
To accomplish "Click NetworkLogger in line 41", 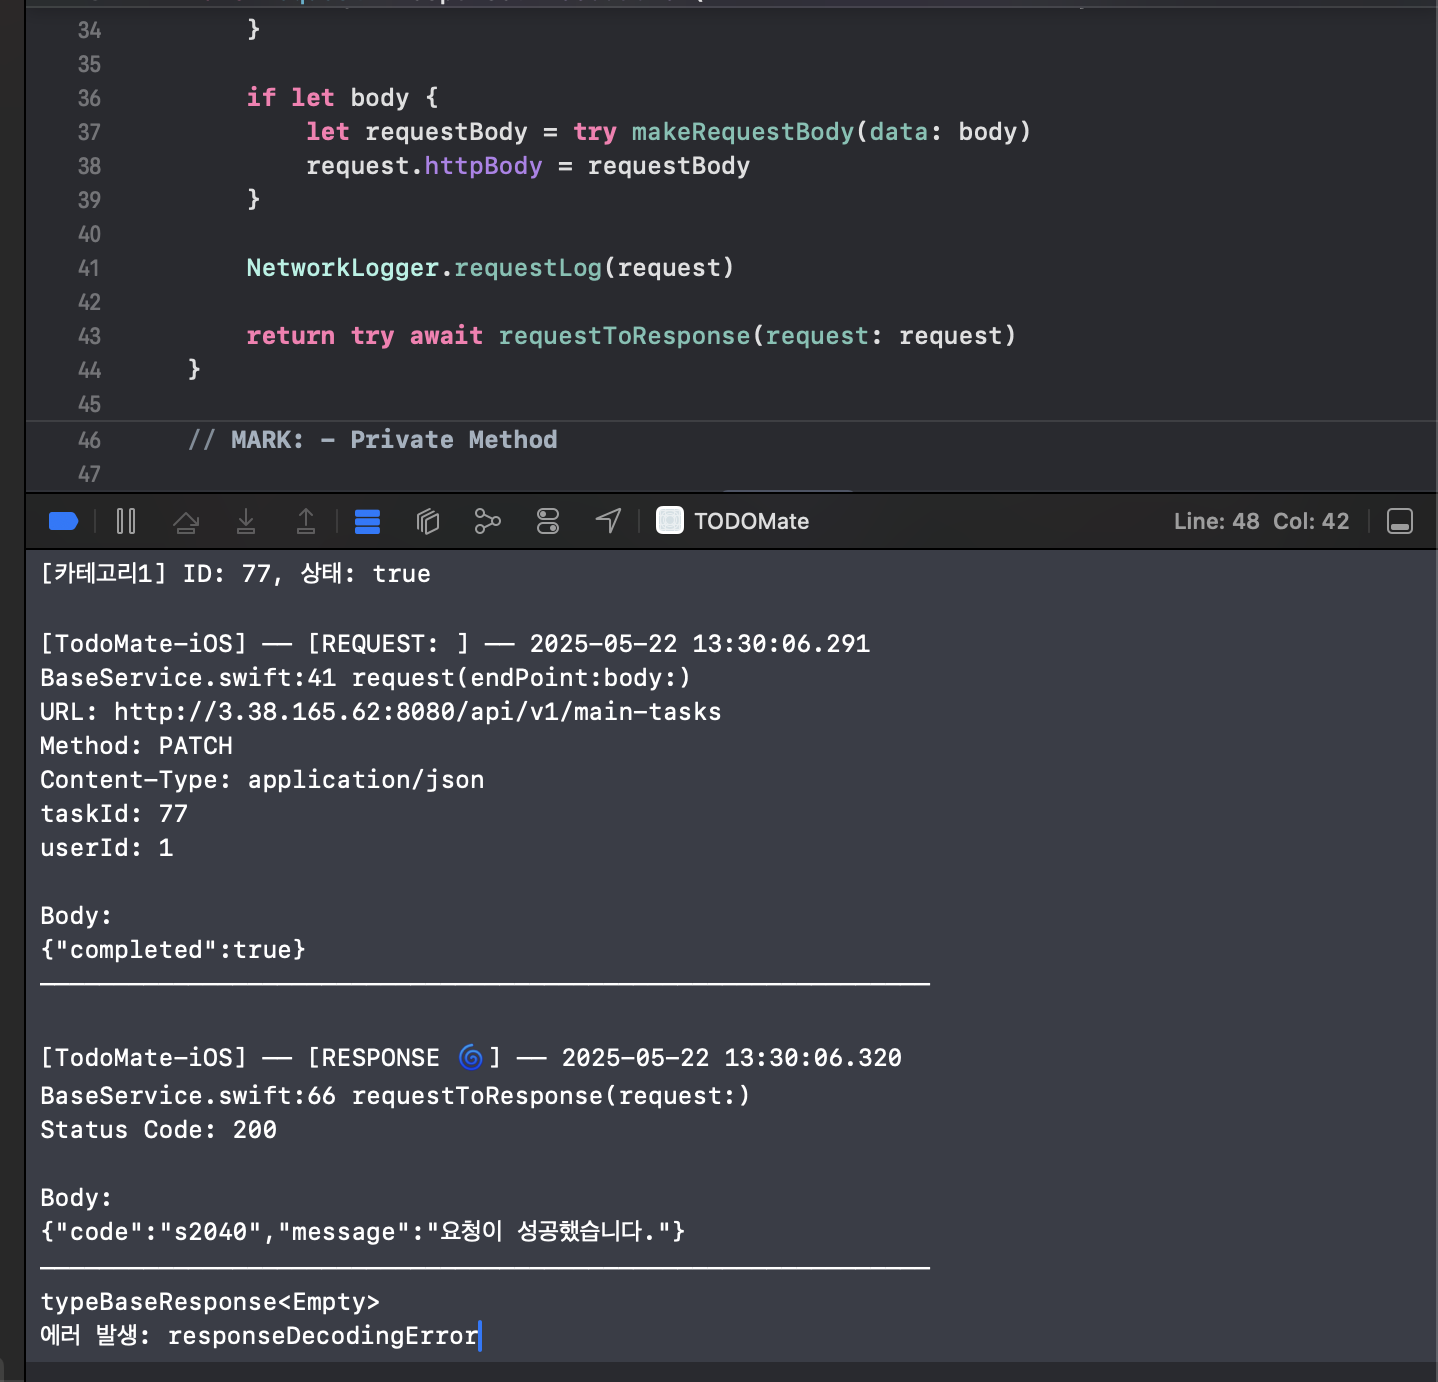I will [x=343, y=268].
